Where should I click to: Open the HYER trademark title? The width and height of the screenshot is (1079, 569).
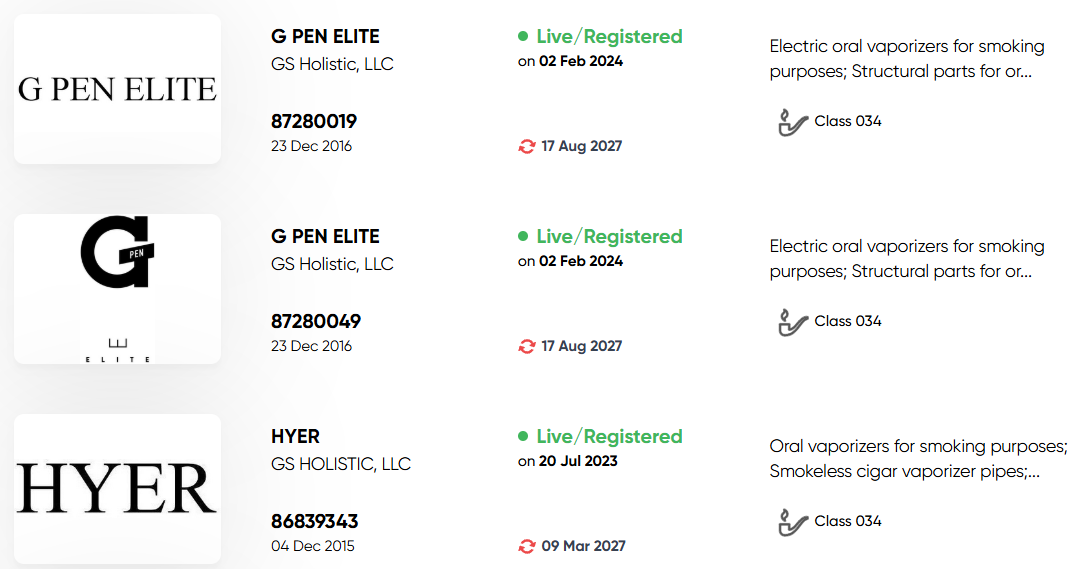click(x=295, y=437)
